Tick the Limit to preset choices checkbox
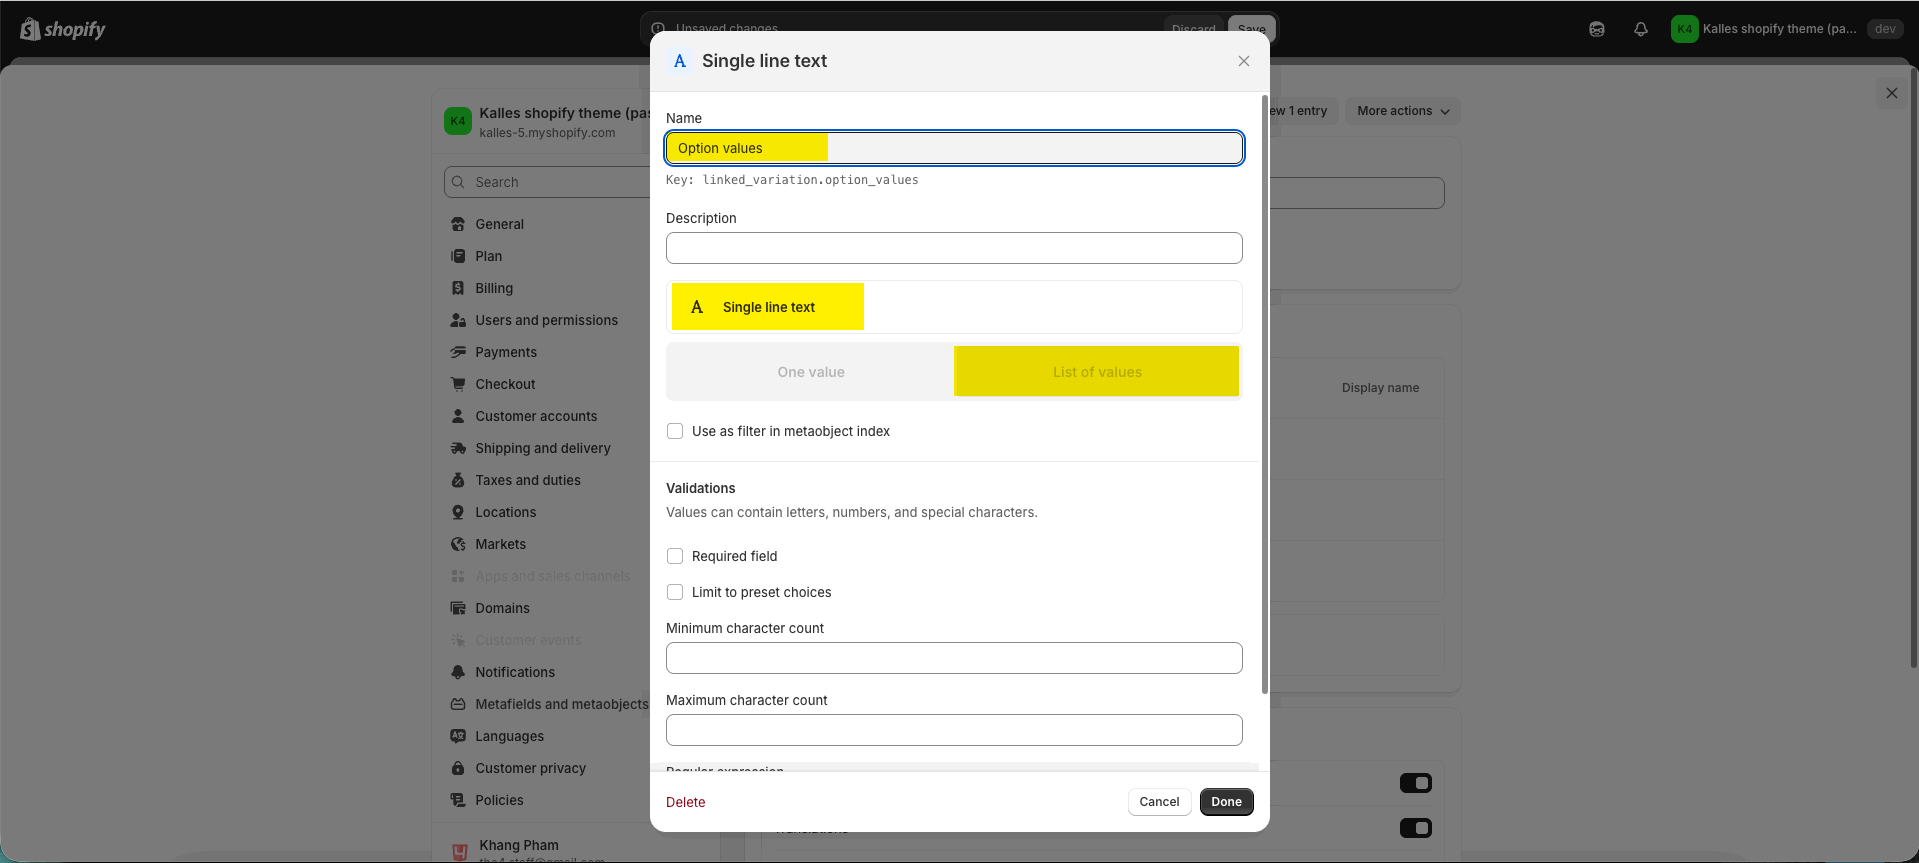This screenshot has height=863, width=1919. (x=675, y=592)
